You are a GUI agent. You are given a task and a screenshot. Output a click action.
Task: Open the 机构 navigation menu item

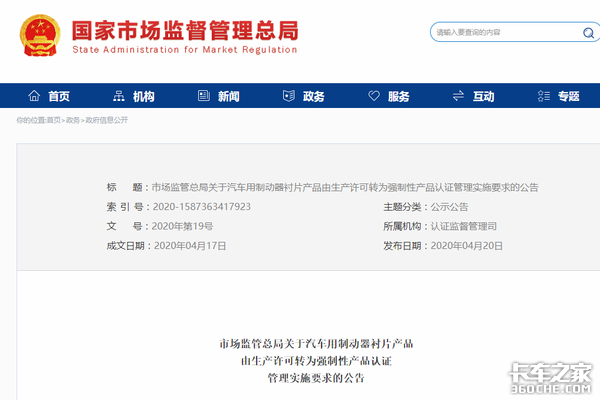[144, 97]
